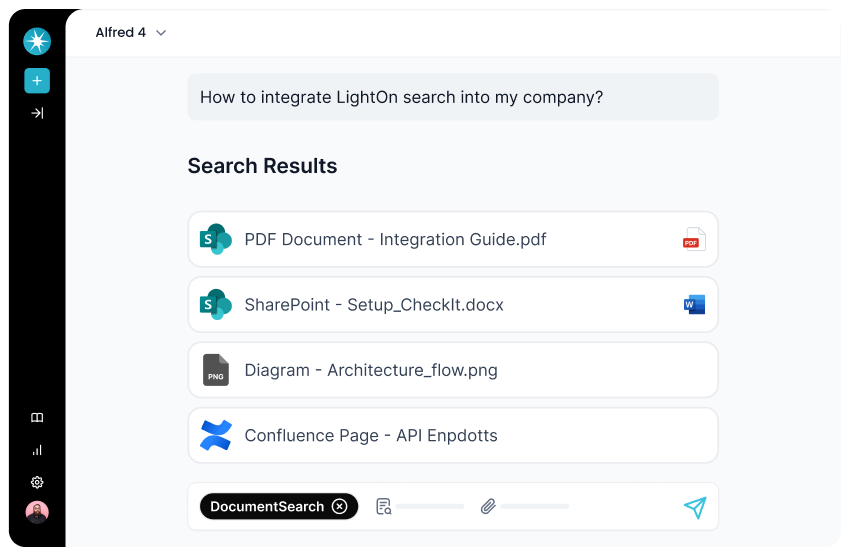Image resolution: width=850 pixels, height=556 pixels.
Task: Open Confluence Page - API Enpdotts result
Action: [x=453, y=435]
